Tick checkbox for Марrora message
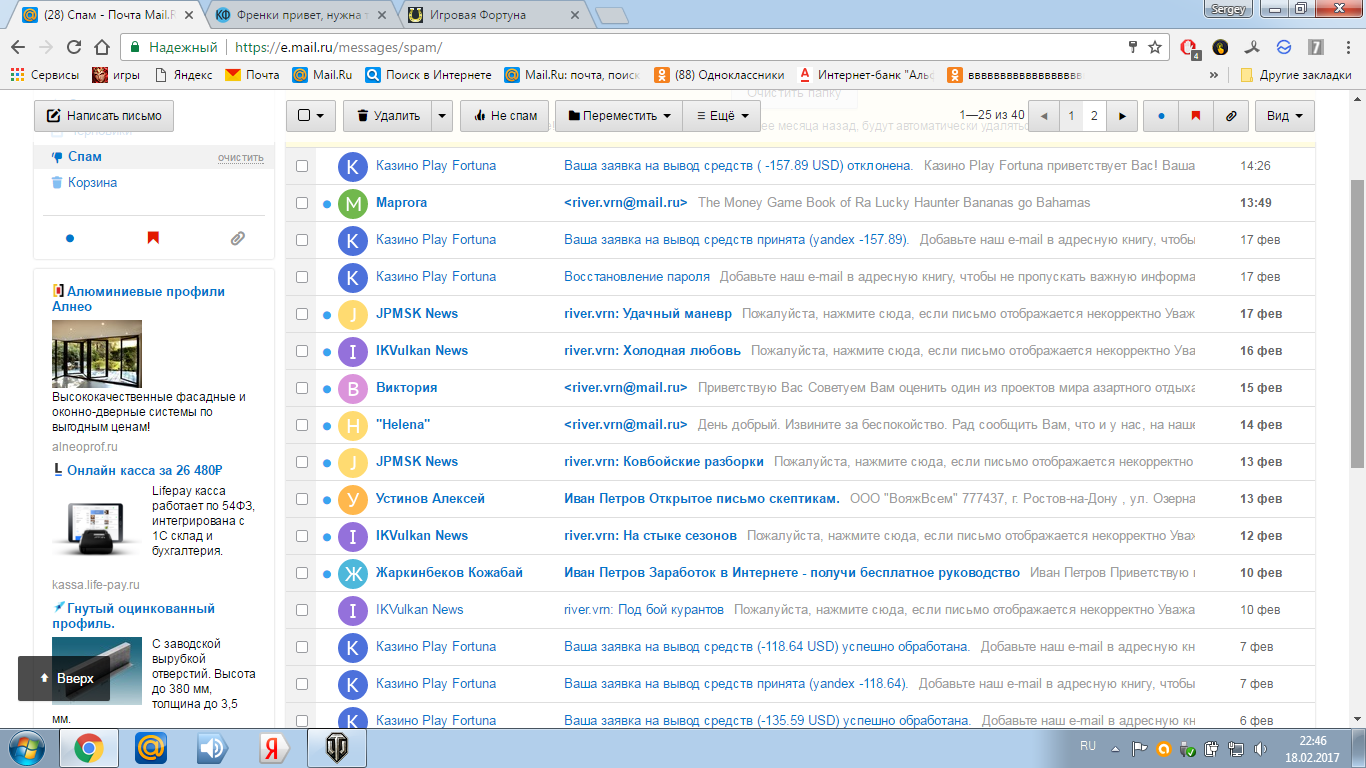This screenshot has width=1366, height=768. pos(302,203)
